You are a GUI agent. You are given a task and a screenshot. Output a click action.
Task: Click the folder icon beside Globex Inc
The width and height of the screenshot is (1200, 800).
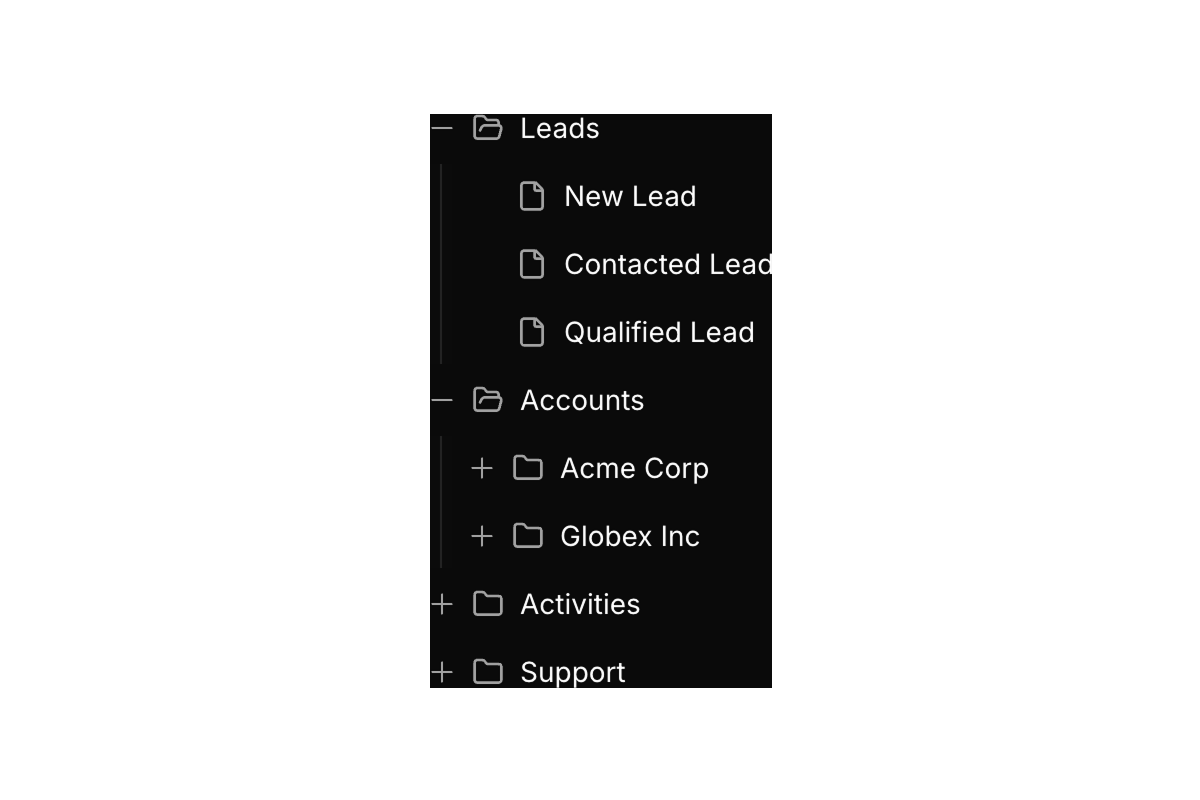pyautogui.click(x=528, y=536)
